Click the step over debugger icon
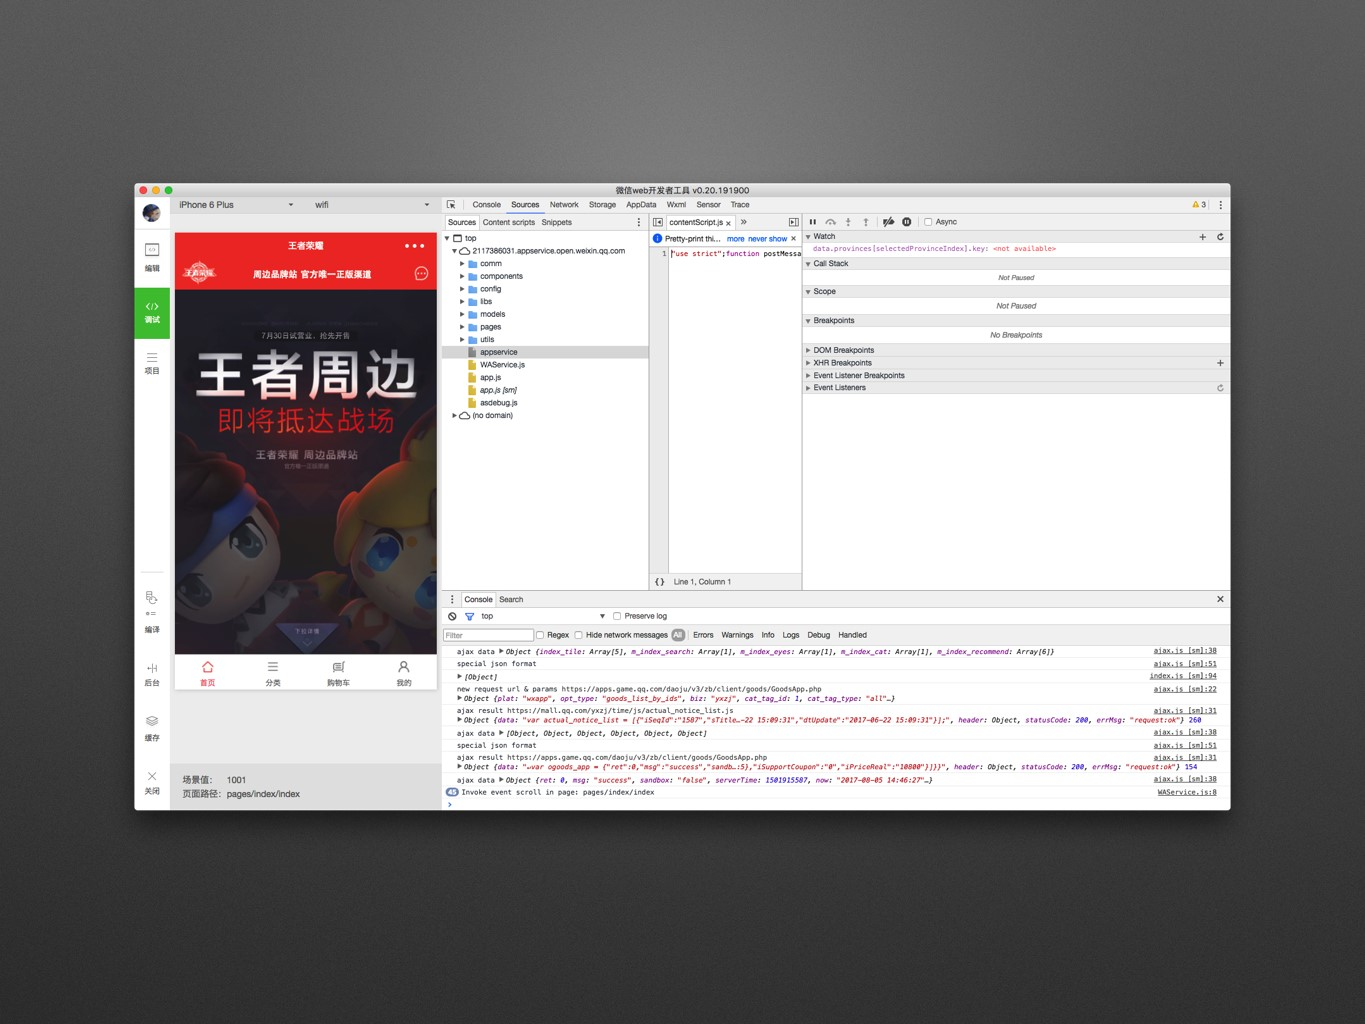Viewport: 1365px width, 1024px height. pyautogui.click(x=830, y=222)
